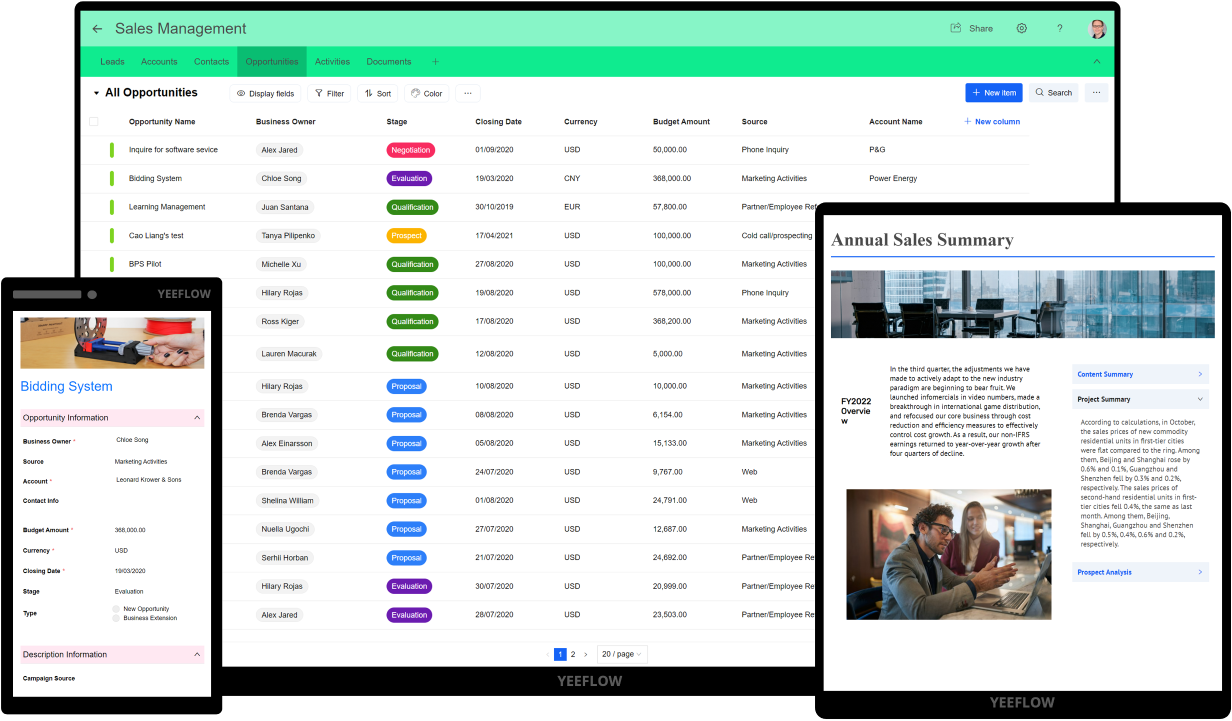Open the 20 / page dropdown
This screenshot has width=1232, height=721.
pos(622,654)
